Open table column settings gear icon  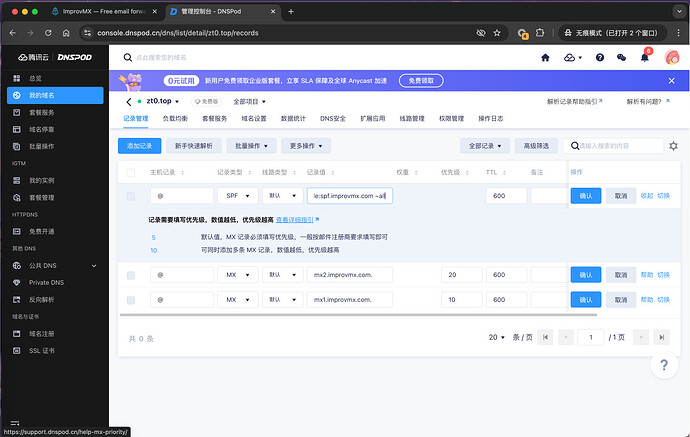(x=673, y=146)
